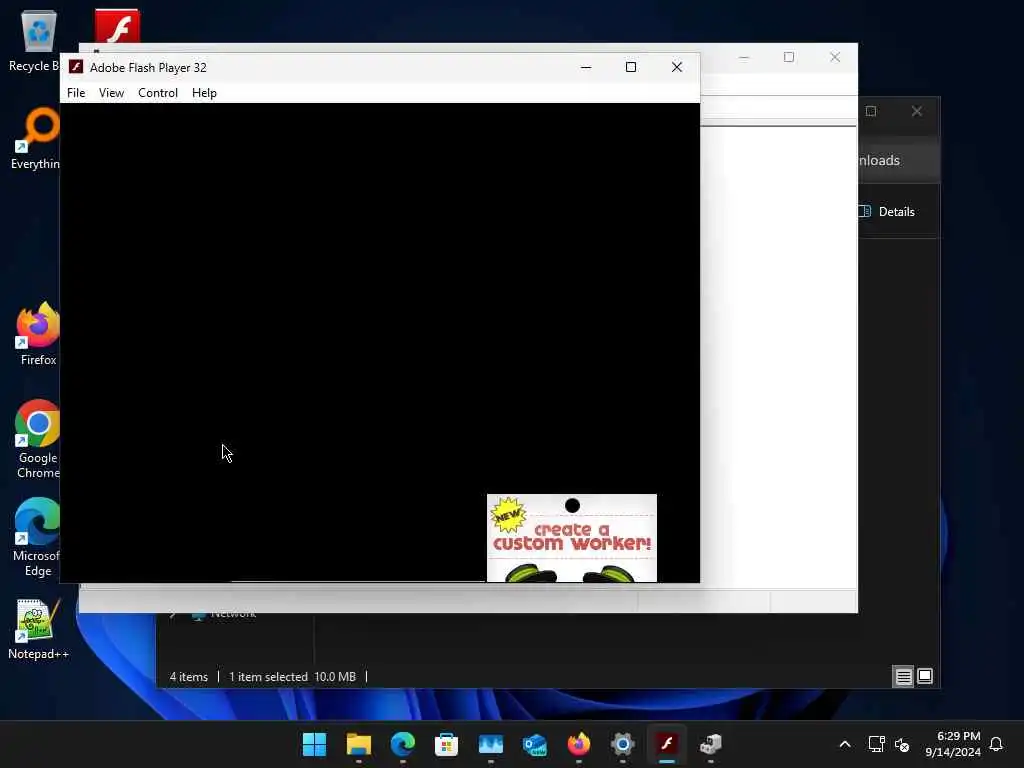Close the Adobe Flash Player window
The image size is (1024, 768).
pos(677,67)
